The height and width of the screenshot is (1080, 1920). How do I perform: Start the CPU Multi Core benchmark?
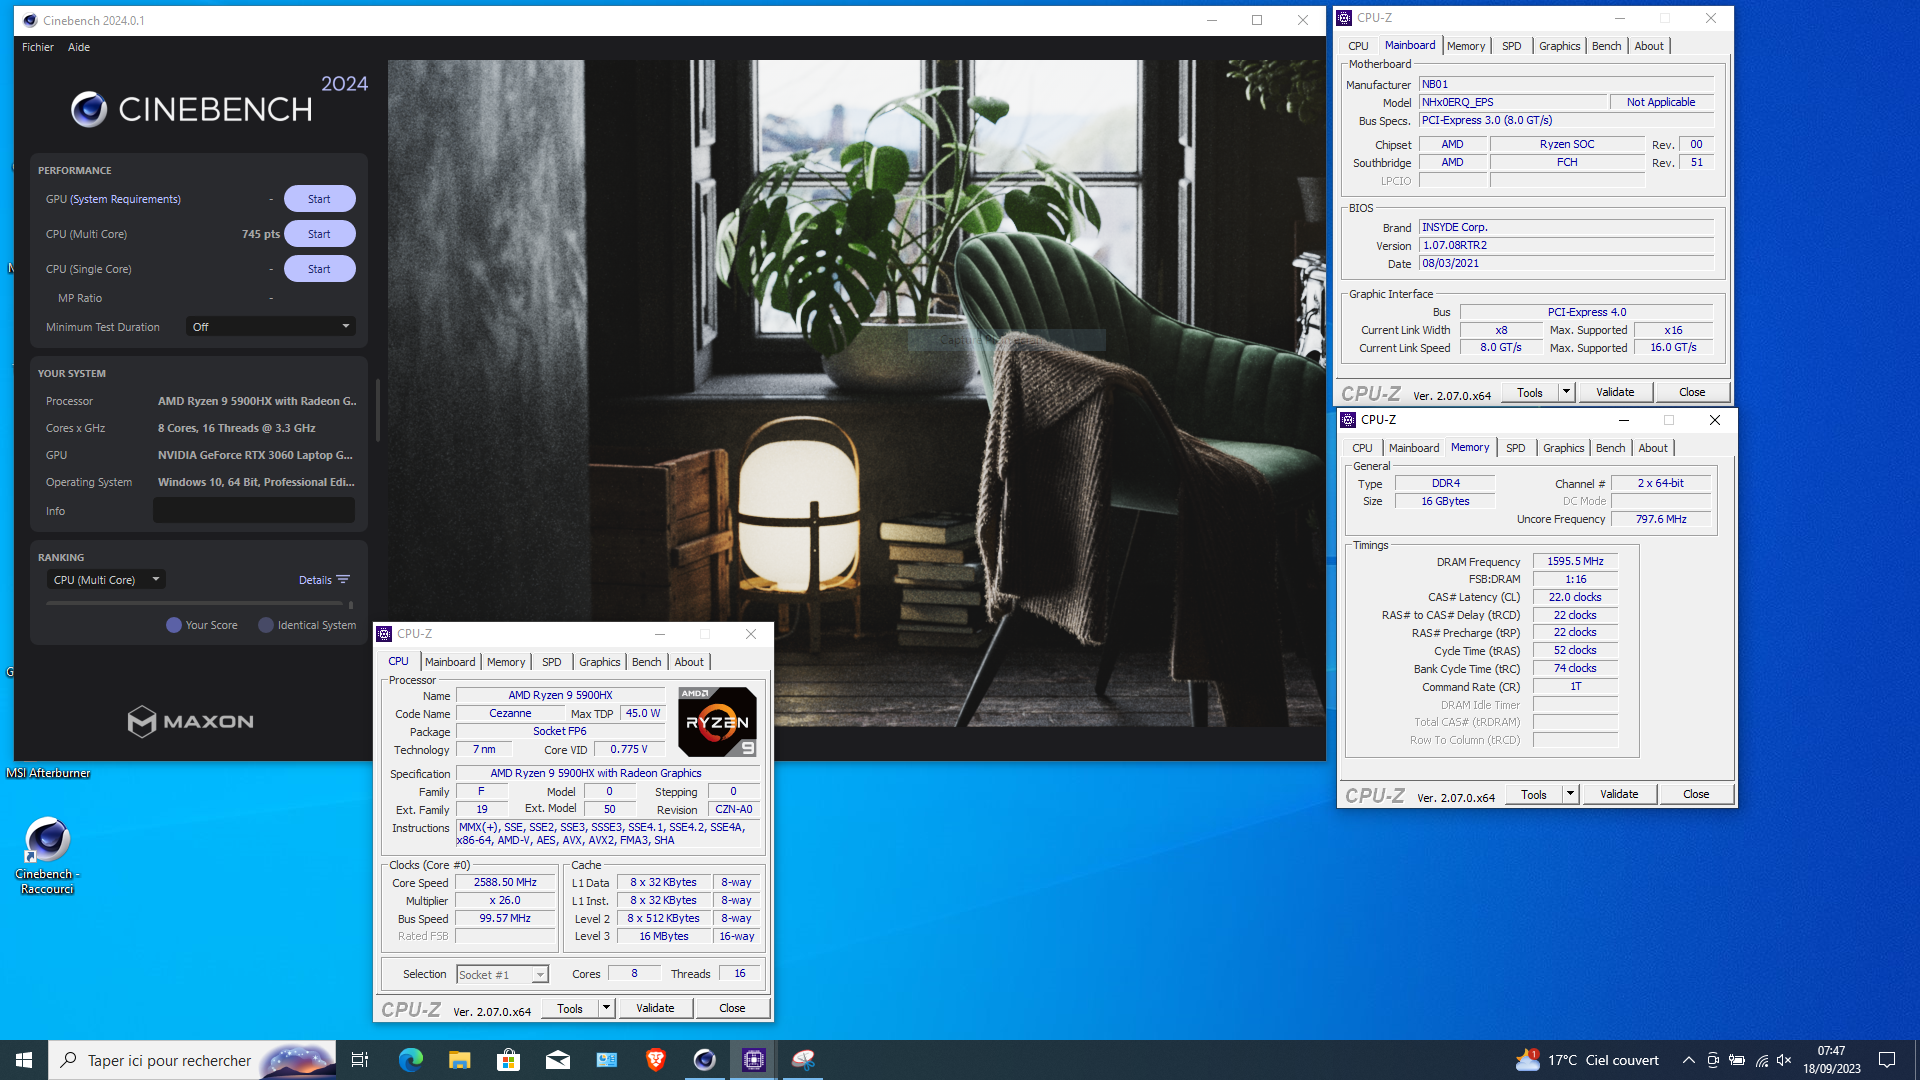[319, 234]
